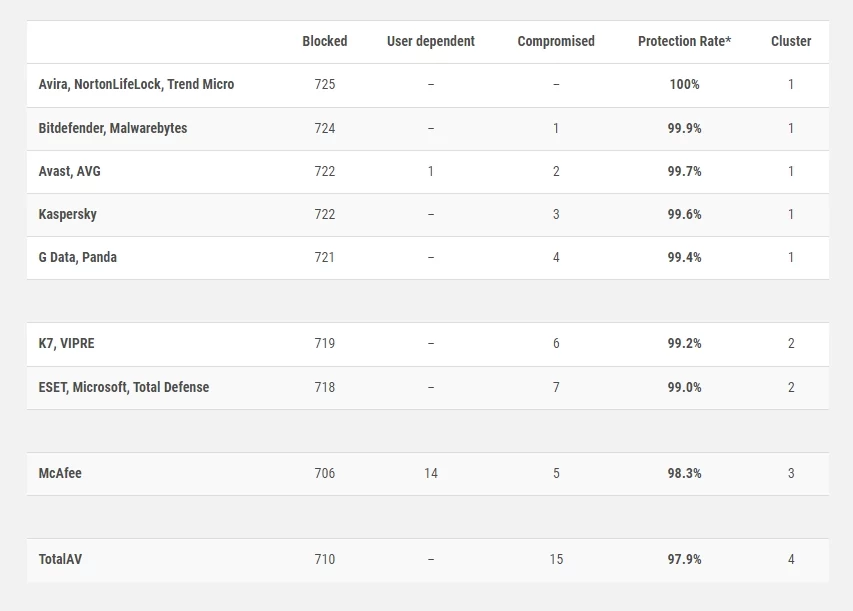The height and width of the screenshot is (611, 853).
Task: Click McAfee's user dependent value 14
Action: click(x=431, y=473)
